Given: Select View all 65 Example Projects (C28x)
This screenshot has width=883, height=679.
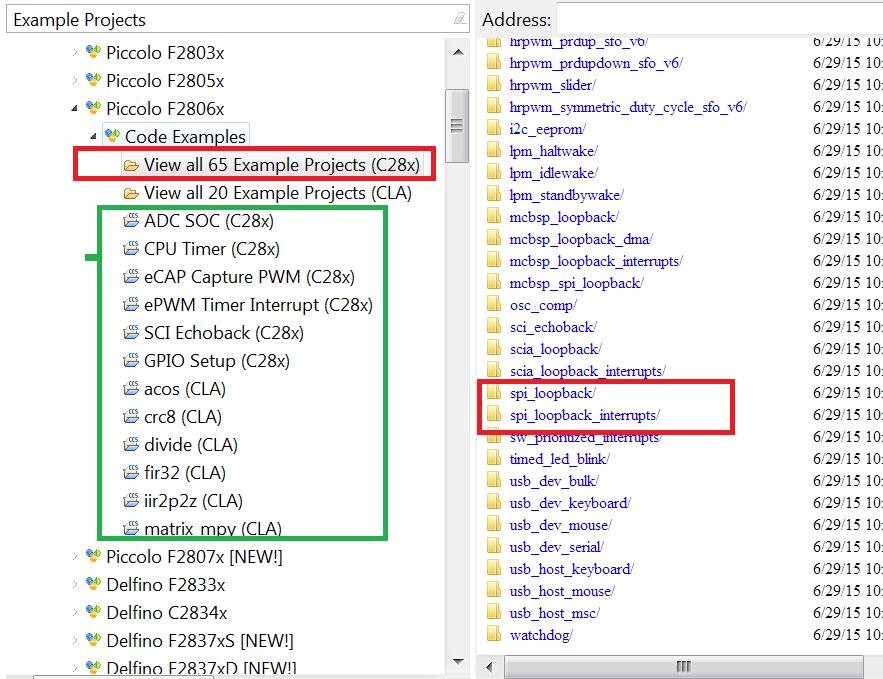Looking at the screenshot, I should (x=282, y=165).
